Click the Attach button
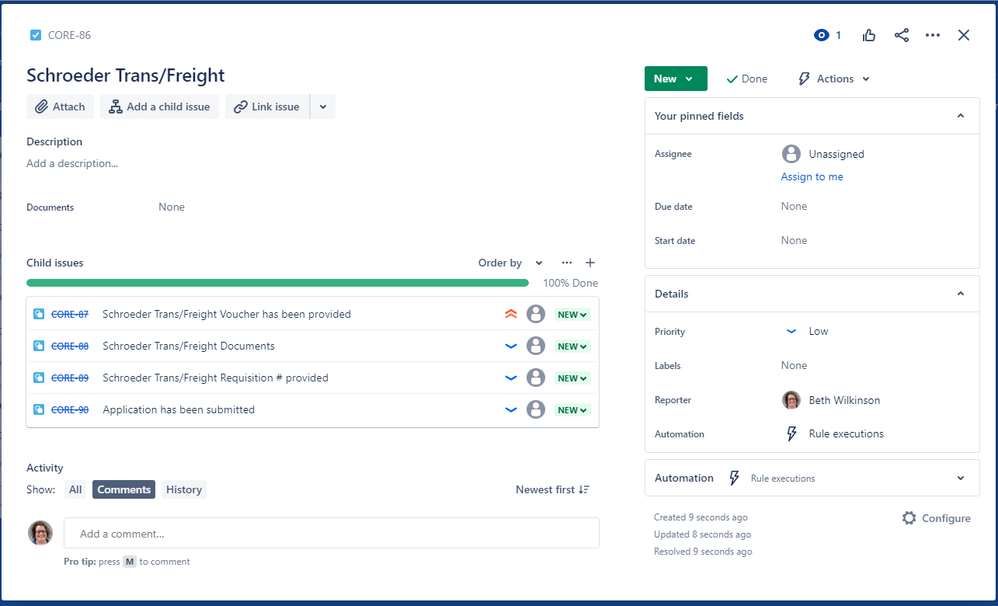 click(x=59, y=106)
